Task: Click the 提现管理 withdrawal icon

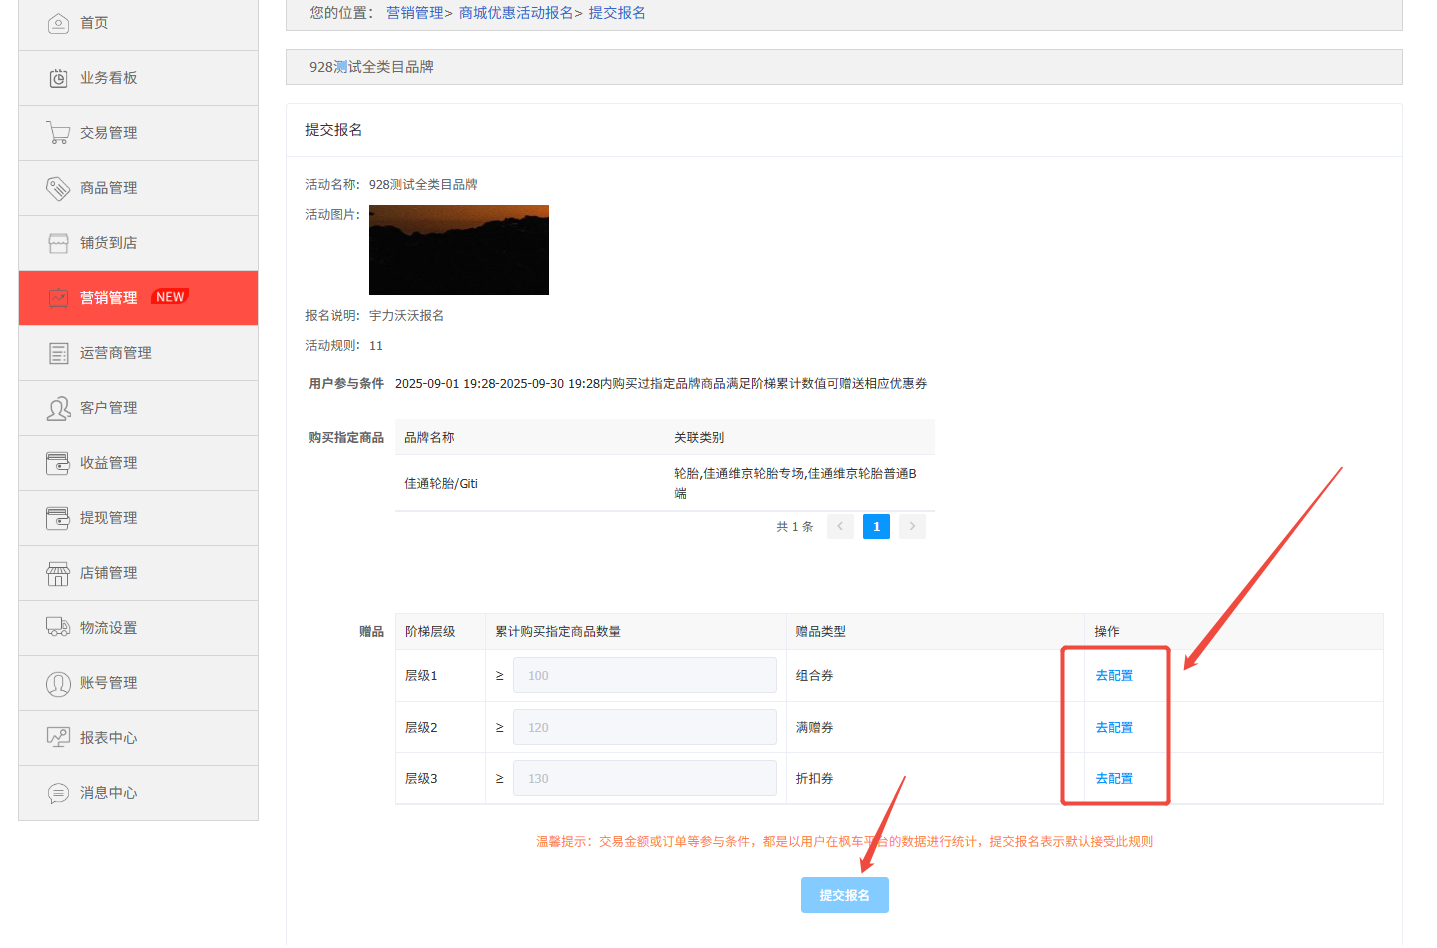Action: pyautogui.click(x=58, y=517)
